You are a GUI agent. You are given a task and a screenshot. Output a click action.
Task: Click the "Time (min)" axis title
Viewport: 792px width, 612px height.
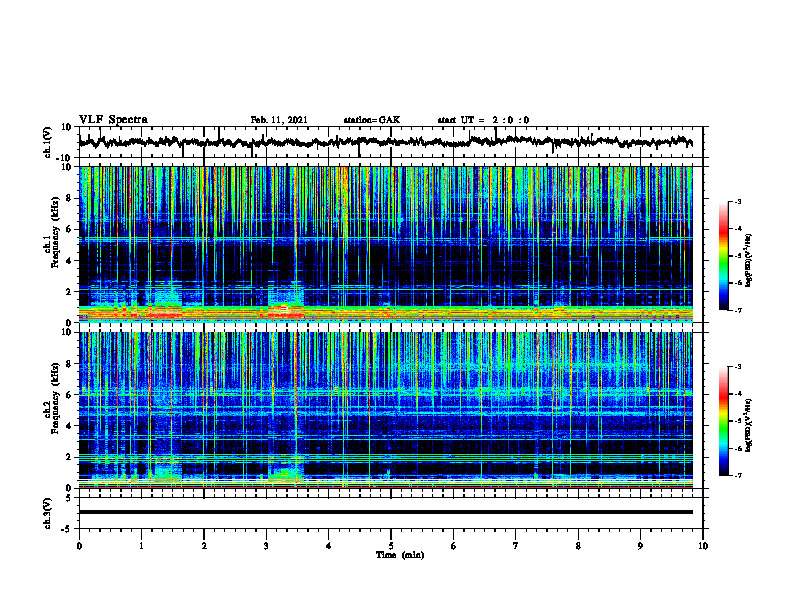click(x=400, y=555)
